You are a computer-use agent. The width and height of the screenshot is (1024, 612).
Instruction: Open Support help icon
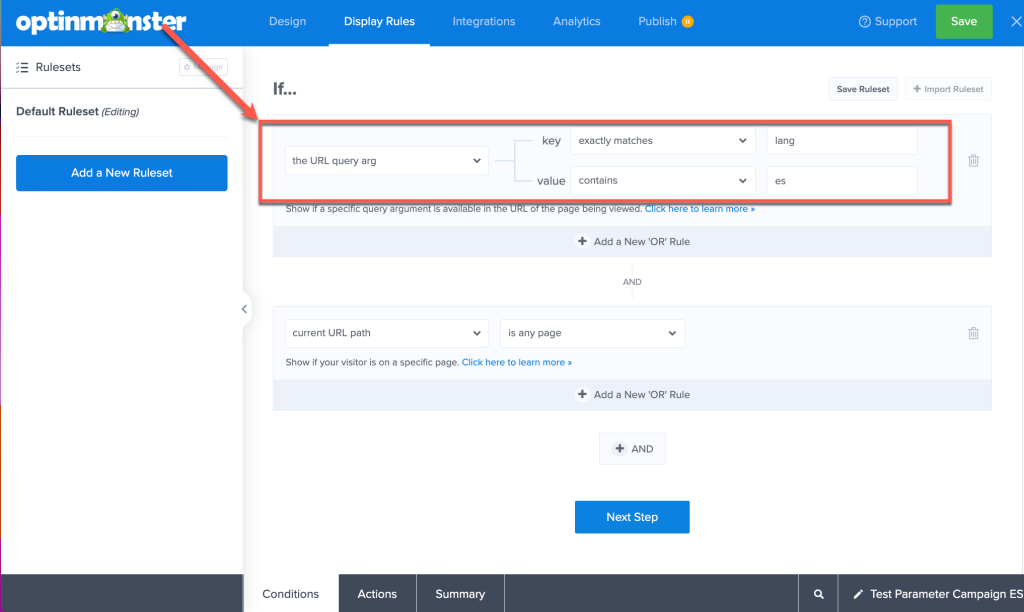pos(864,22)
